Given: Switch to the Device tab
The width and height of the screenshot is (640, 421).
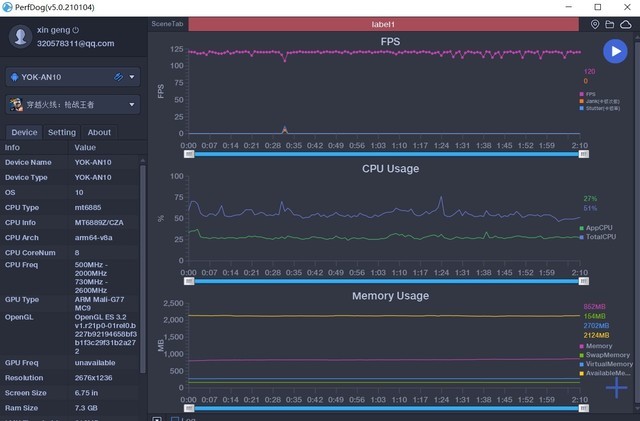Looking at the screenshot, I should point(24,132).
